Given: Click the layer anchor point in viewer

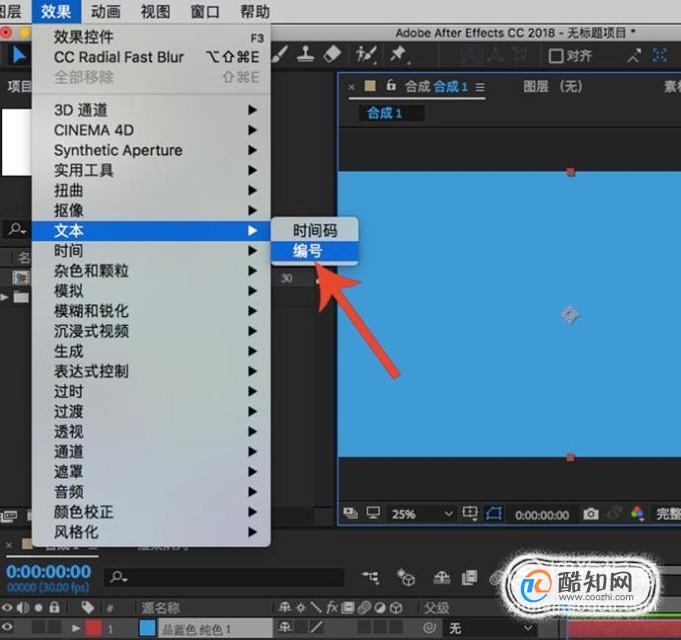Looking at the screenshot, I should [570, 314].
